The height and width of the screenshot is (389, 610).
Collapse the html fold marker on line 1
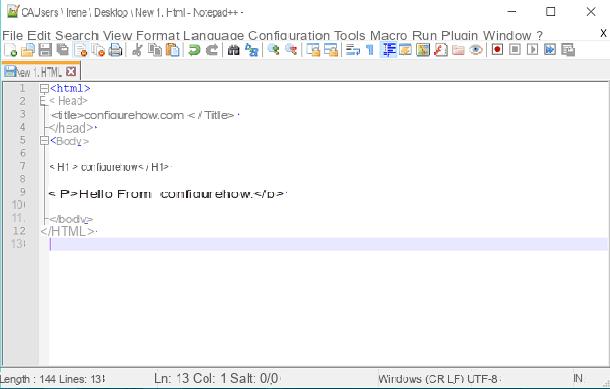[x=44, y=89]
